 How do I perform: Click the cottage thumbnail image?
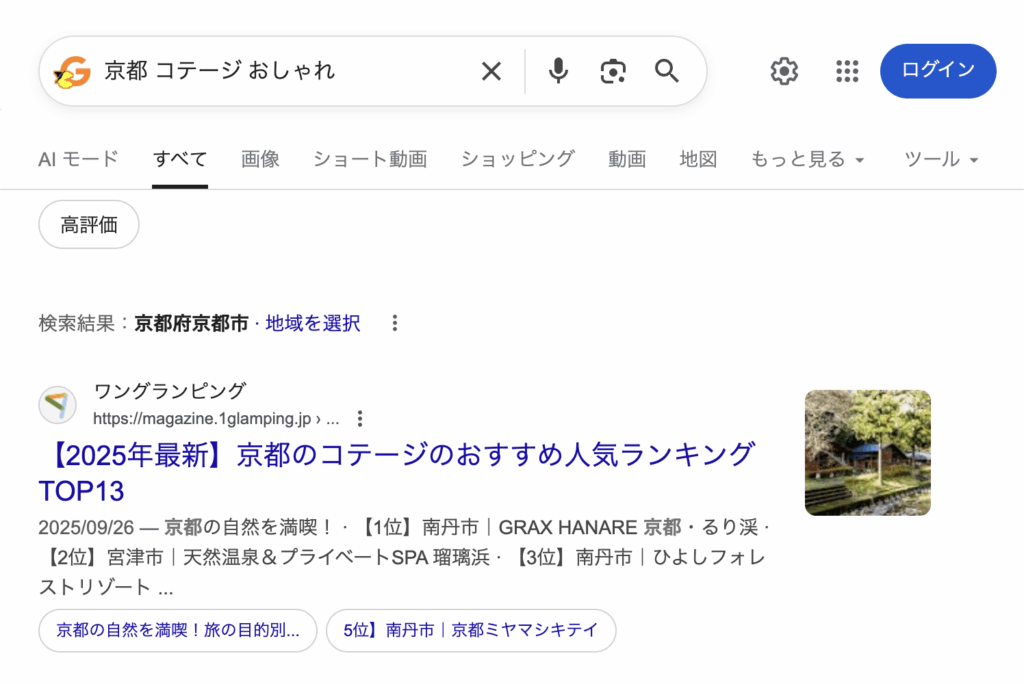point(867,452)
